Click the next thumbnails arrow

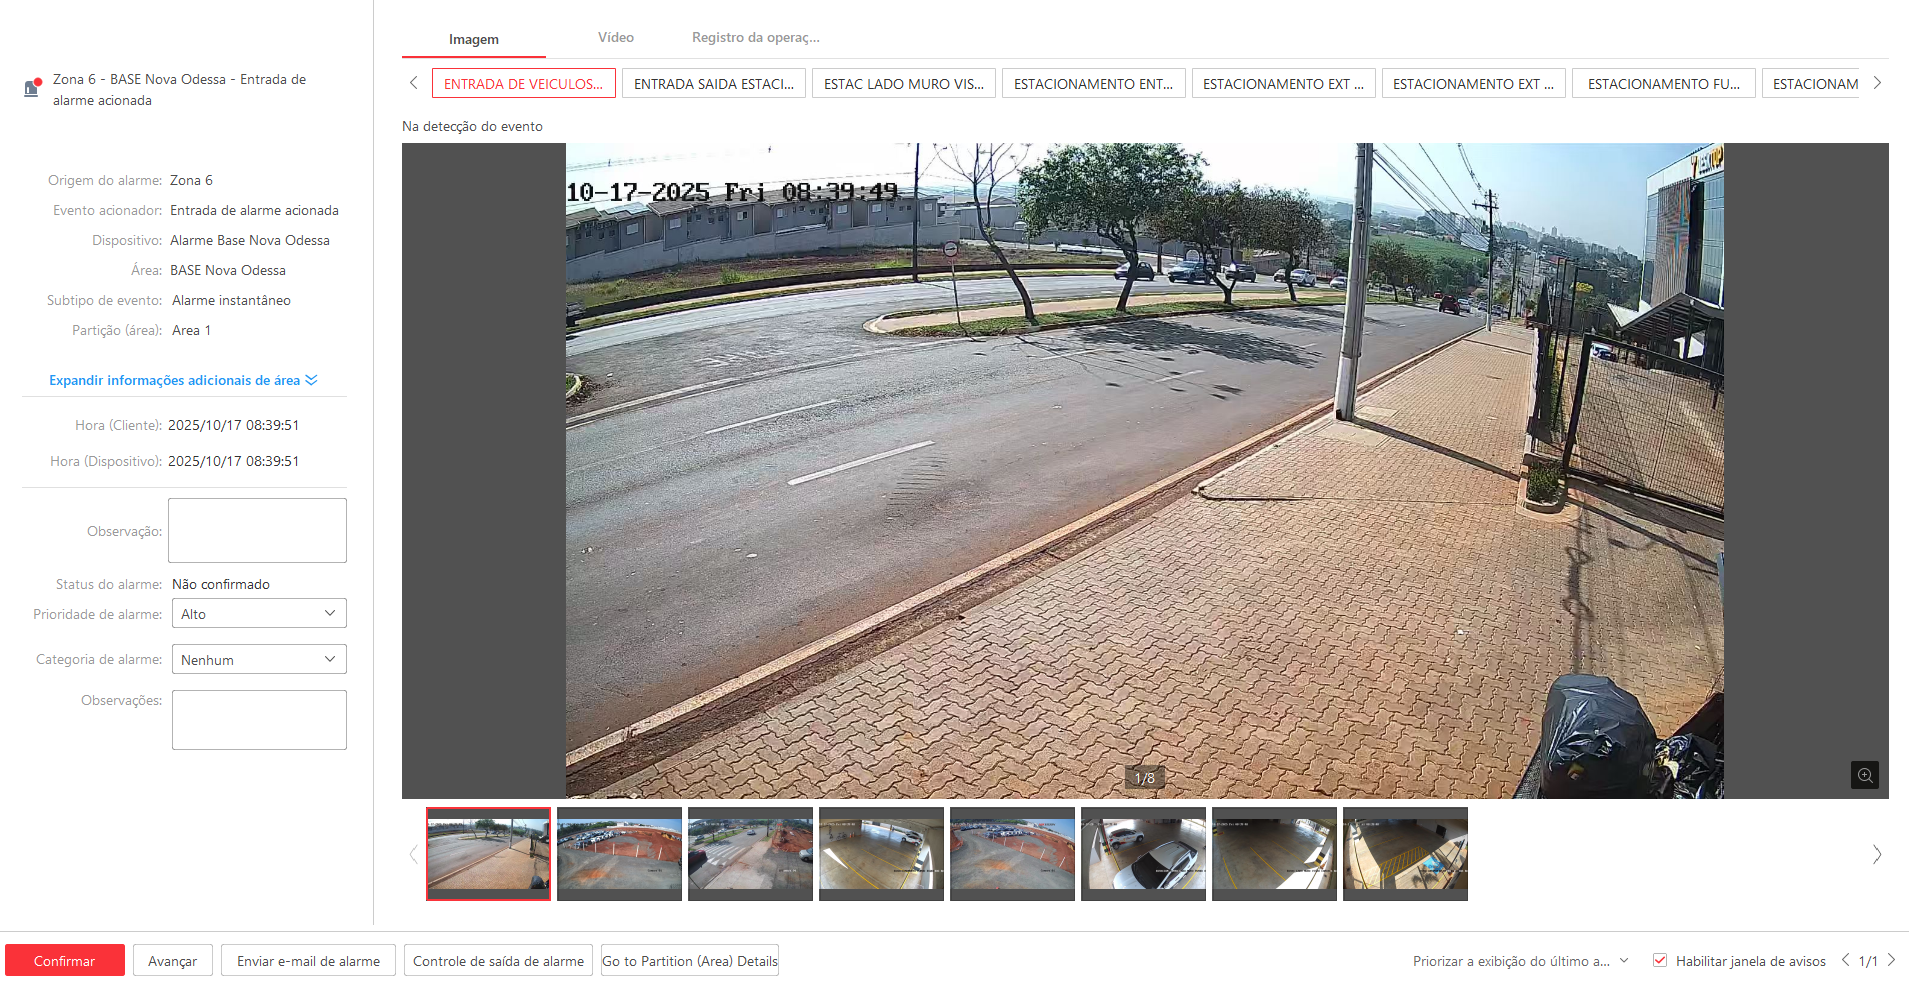(x=1876, y=854)
